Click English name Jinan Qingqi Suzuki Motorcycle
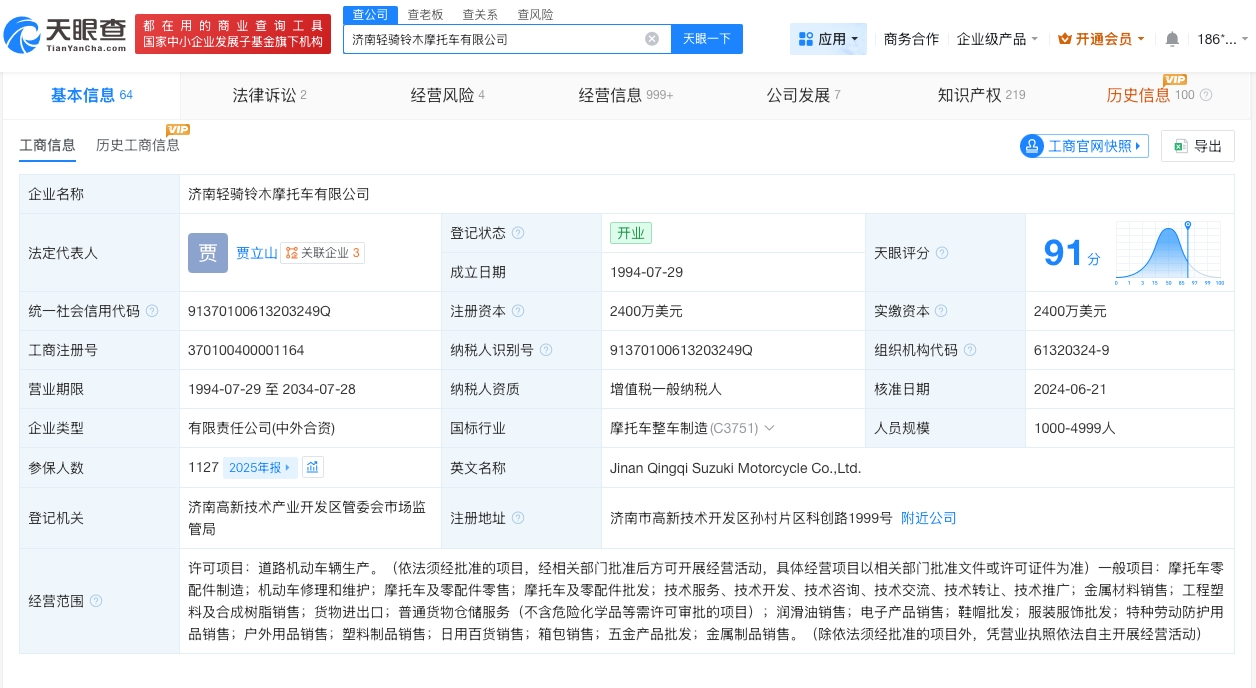Image resolution: width=1256 pixels, height=688 pixels. click(736, 467)
